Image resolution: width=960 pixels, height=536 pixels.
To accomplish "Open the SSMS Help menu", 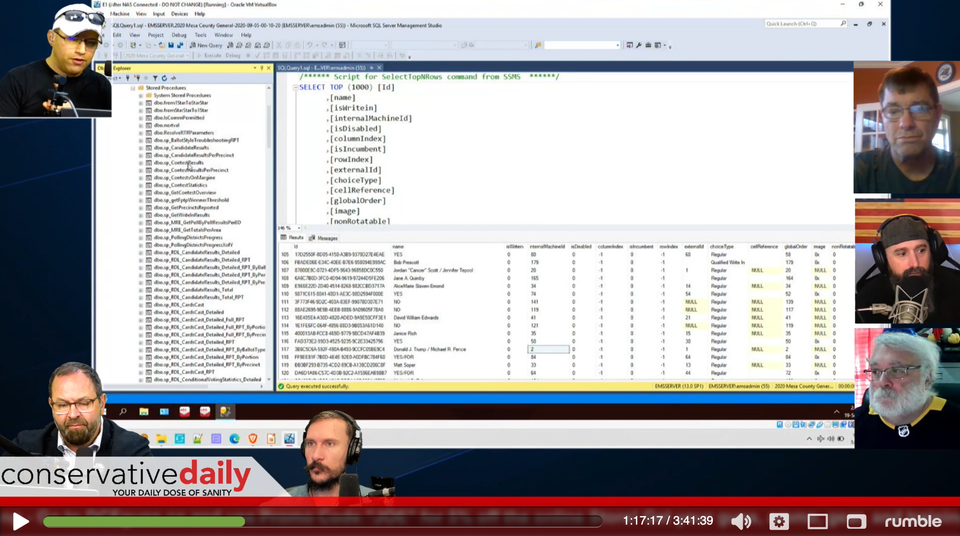I will point(246,35).
